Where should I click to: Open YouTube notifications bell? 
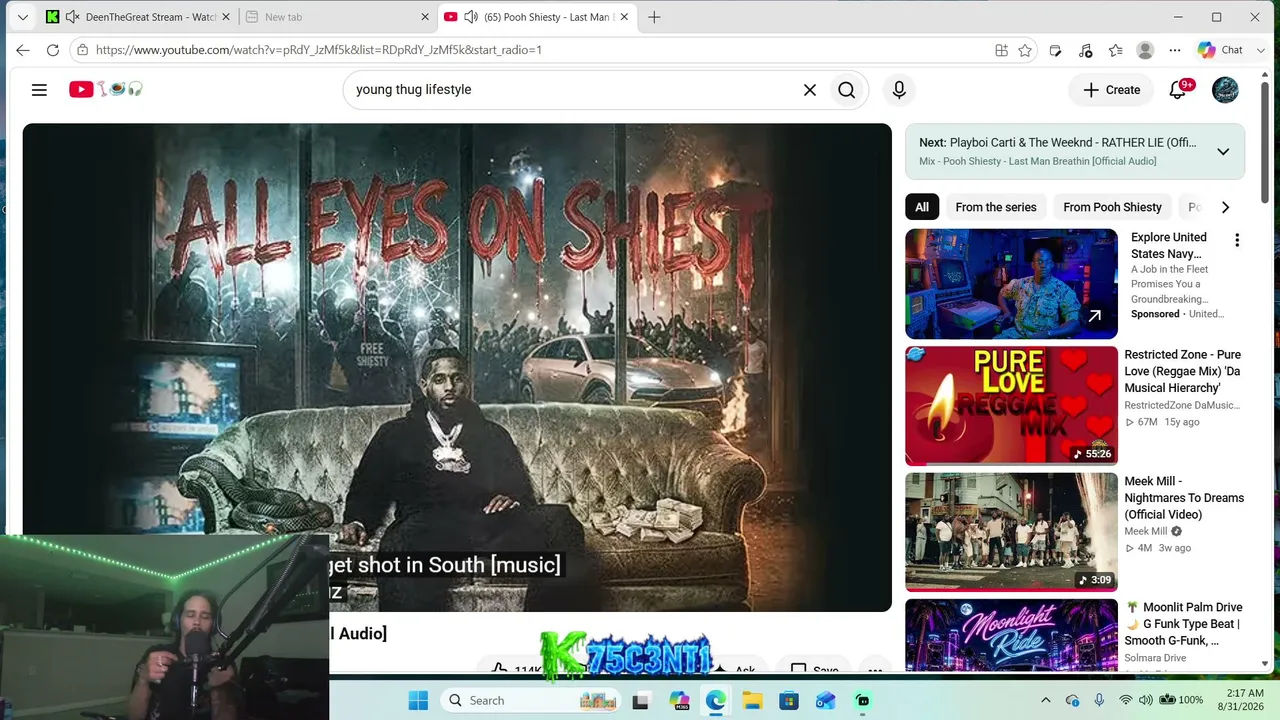(1178, 90)
